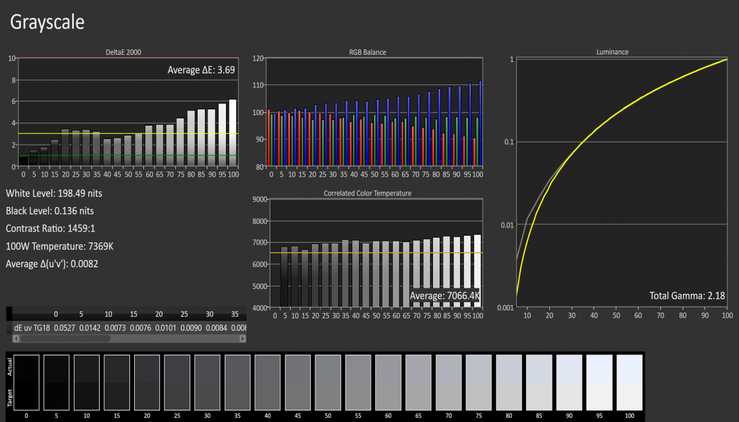Viewport: 739px width, 422px height.
Task: Select the grayscale swatch labeled 70
Action: tap(449, 382)
